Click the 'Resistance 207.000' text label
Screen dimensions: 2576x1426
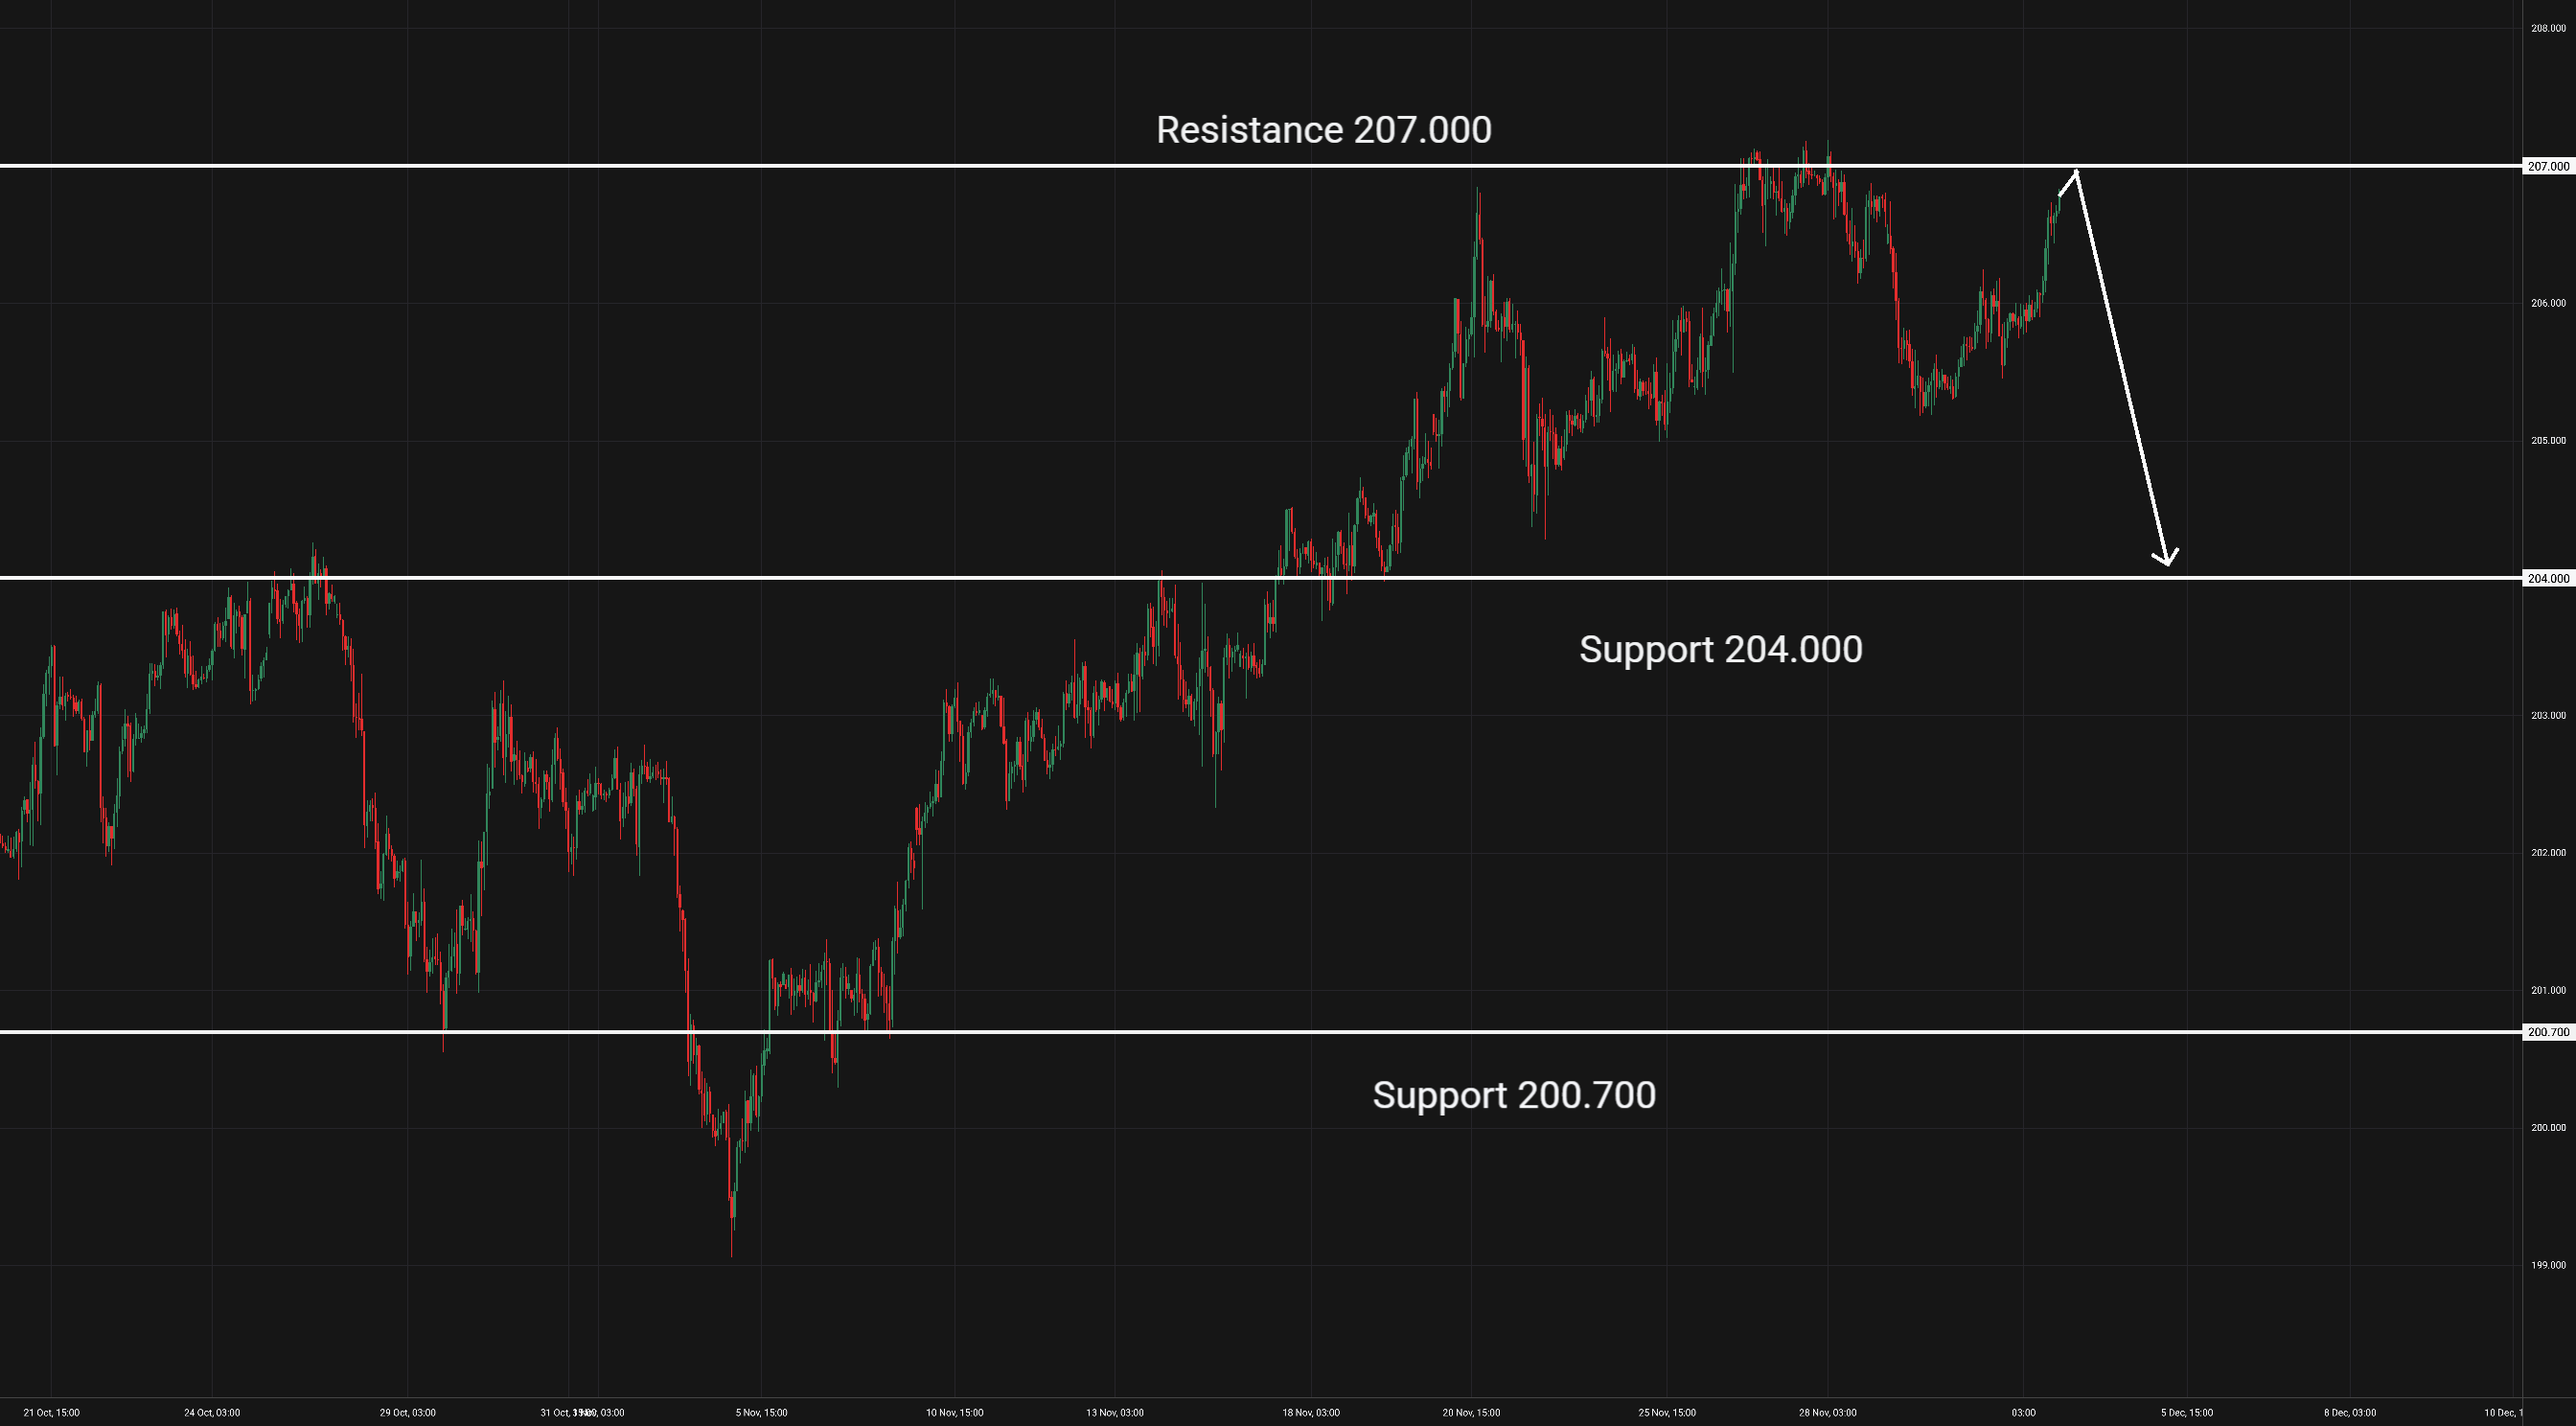(1323, 130)
